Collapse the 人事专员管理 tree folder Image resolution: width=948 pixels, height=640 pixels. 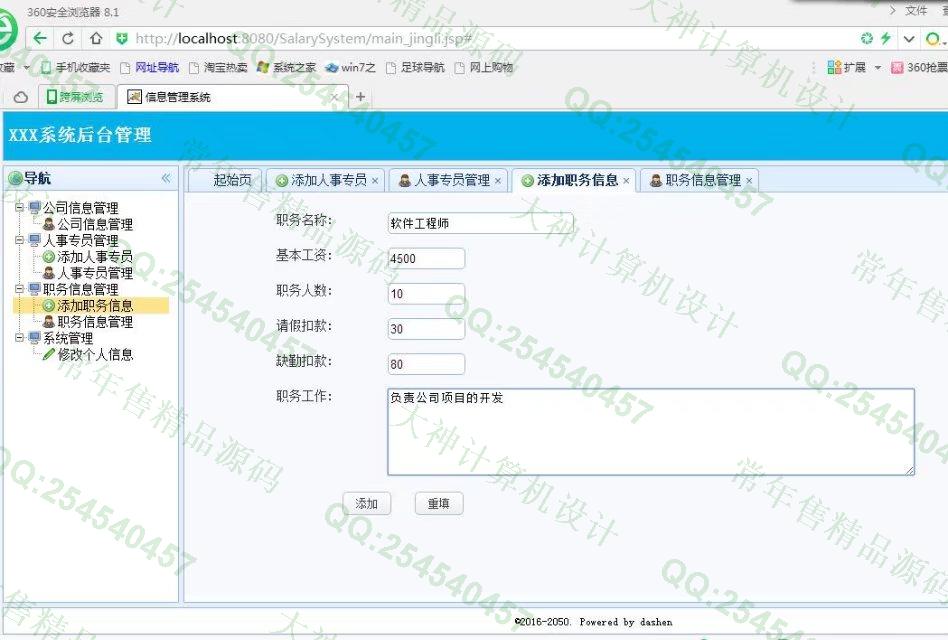pyautogui.click(x=20, y=241)
